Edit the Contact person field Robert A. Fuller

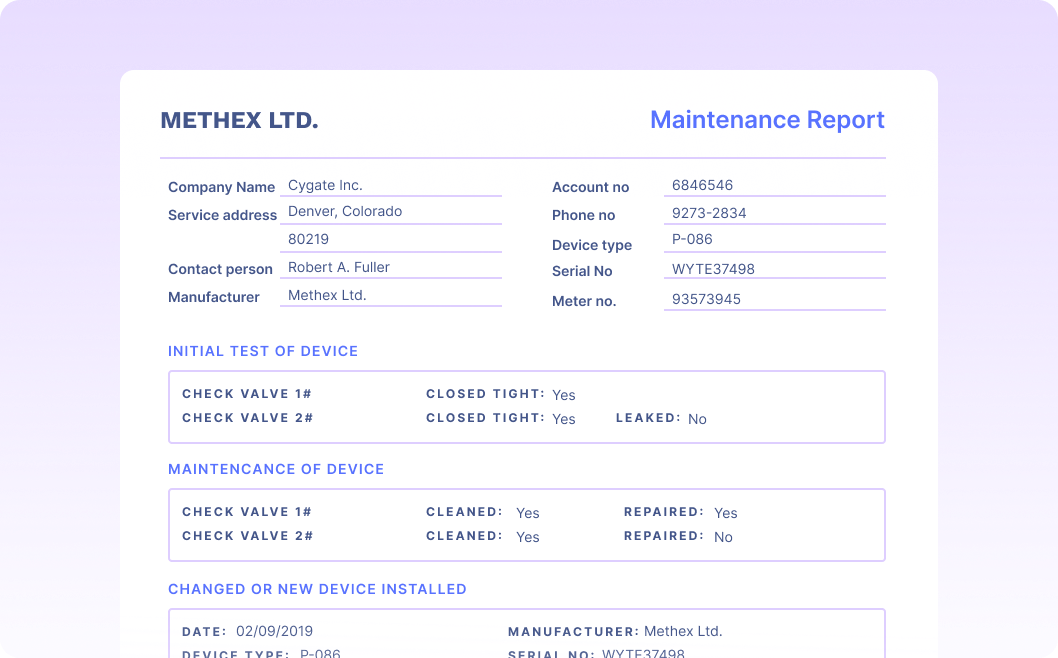click(x=390, y=267)
